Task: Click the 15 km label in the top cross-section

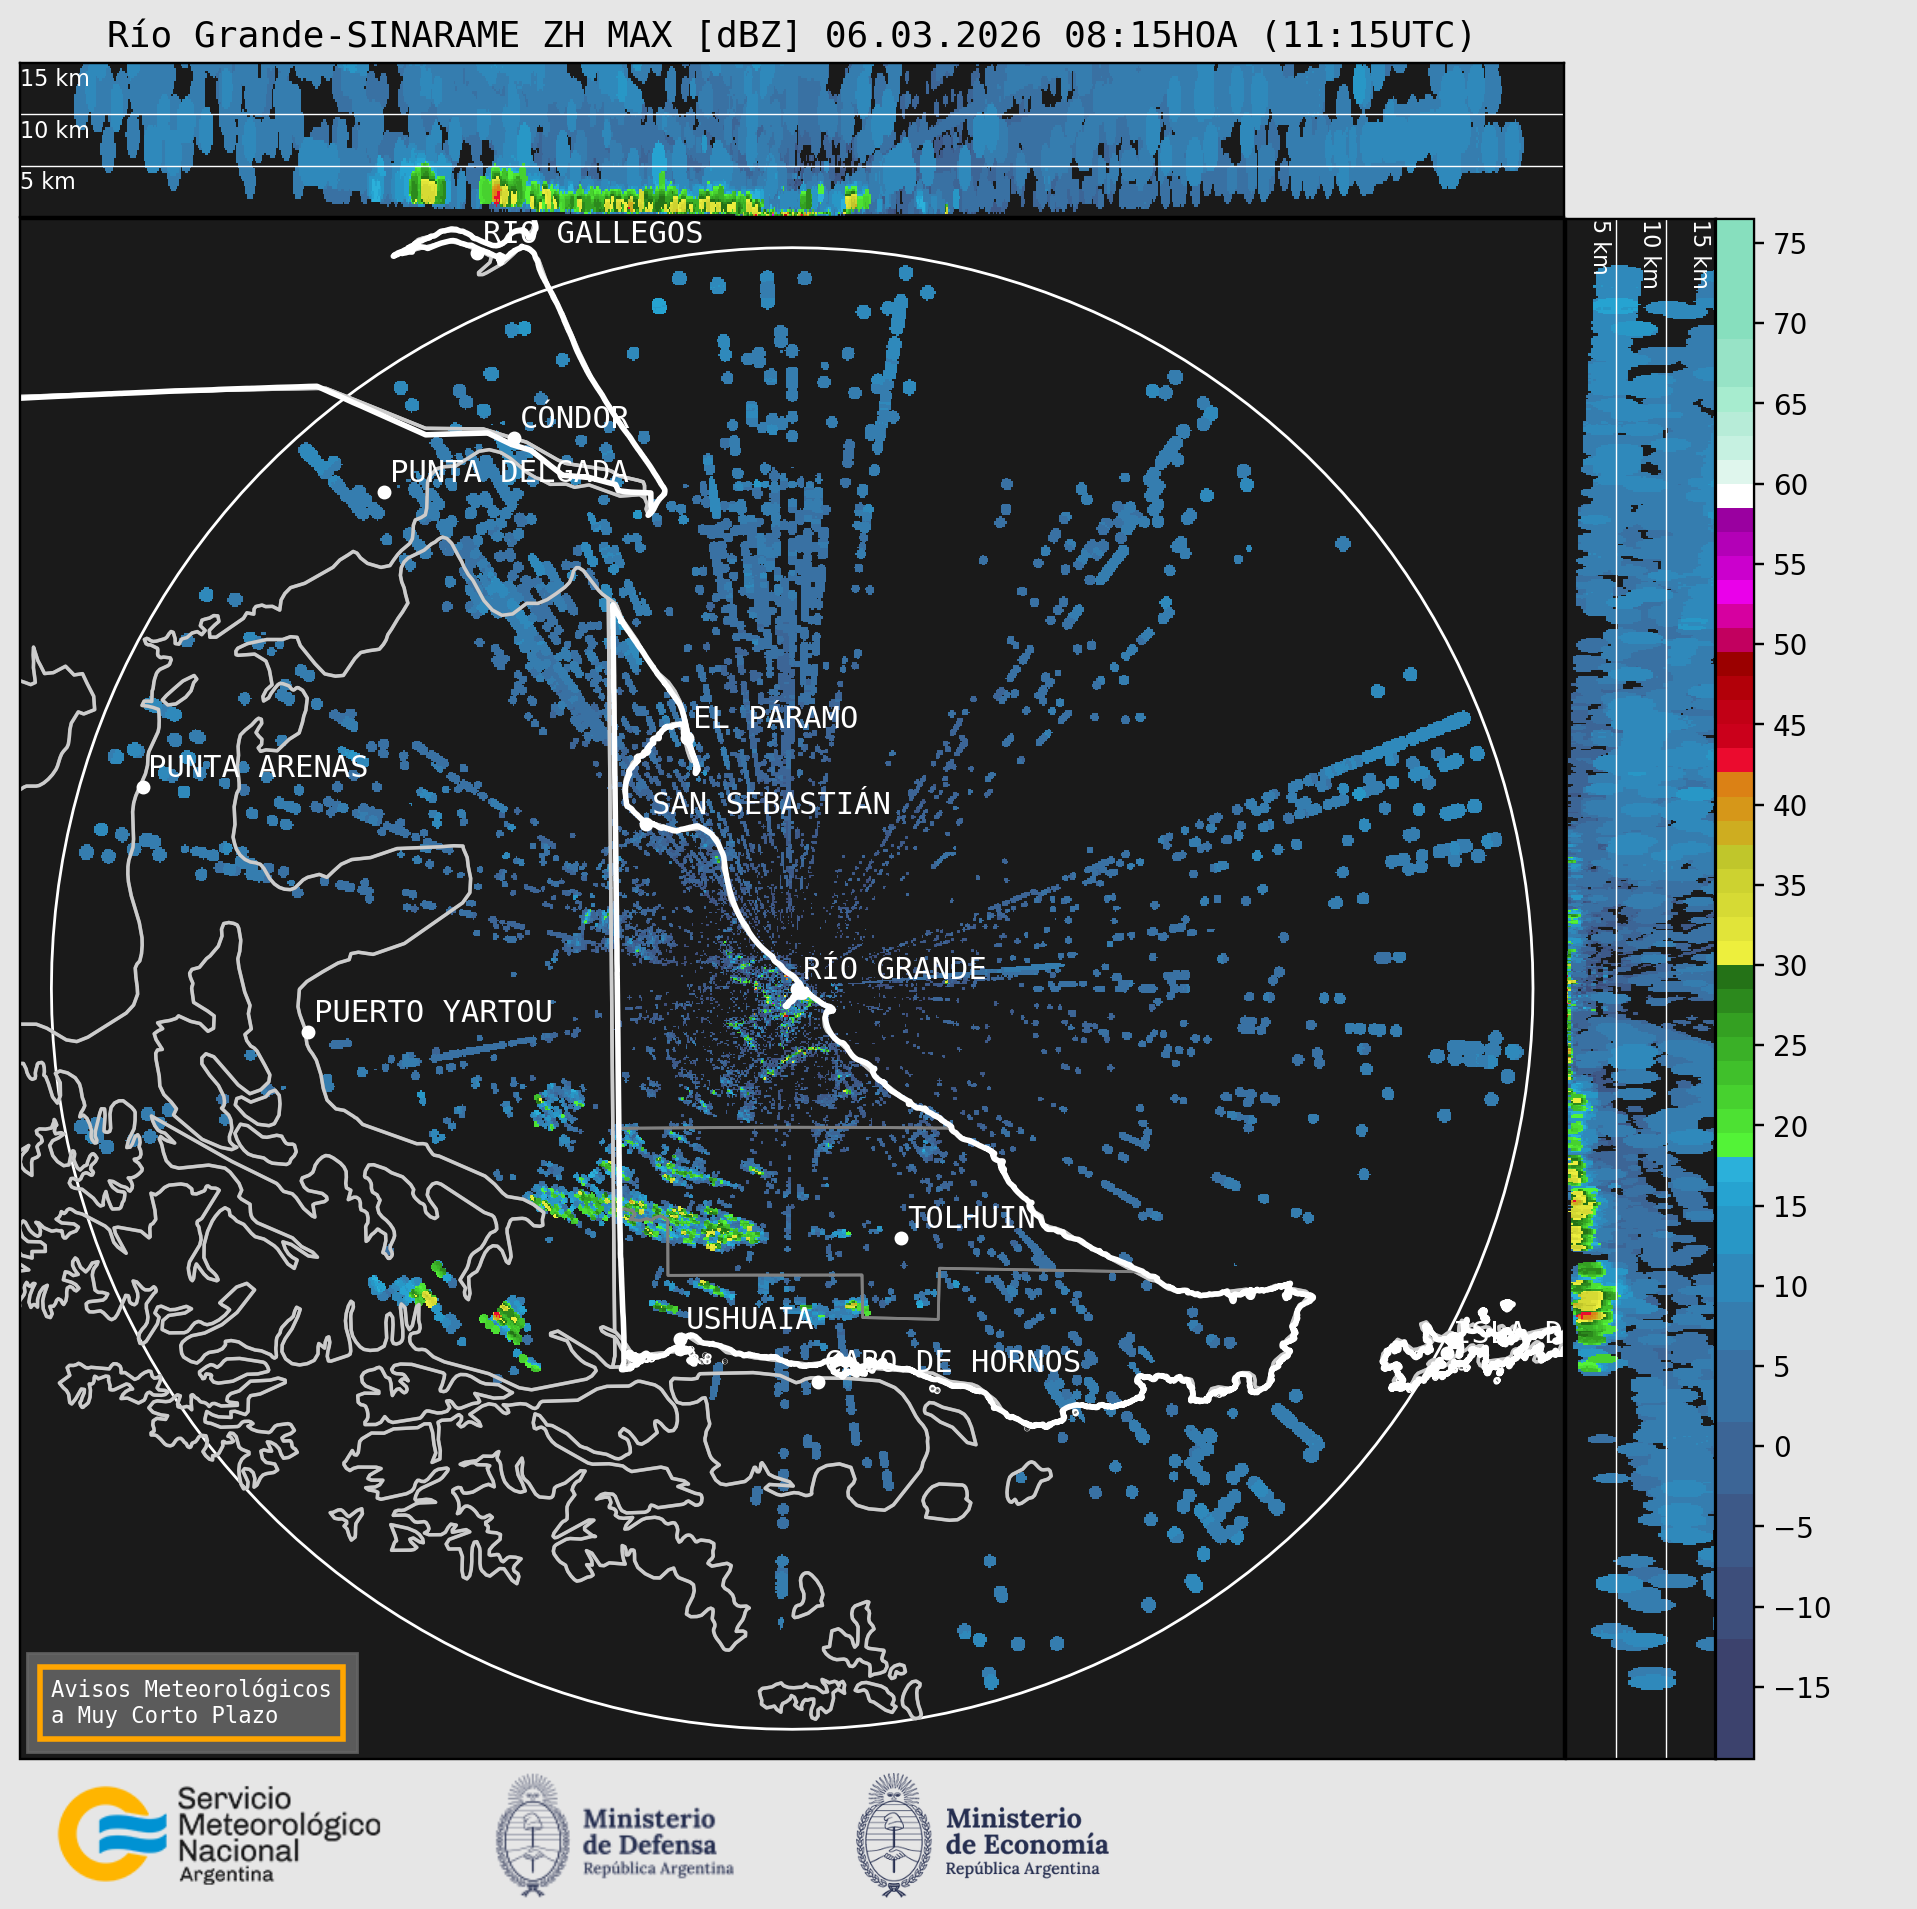Action: click(x=55, y=78)
